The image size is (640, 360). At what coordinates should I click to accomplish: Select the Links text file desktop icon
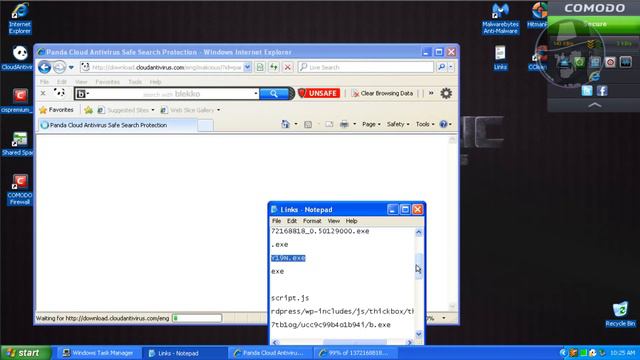(500, 58)
